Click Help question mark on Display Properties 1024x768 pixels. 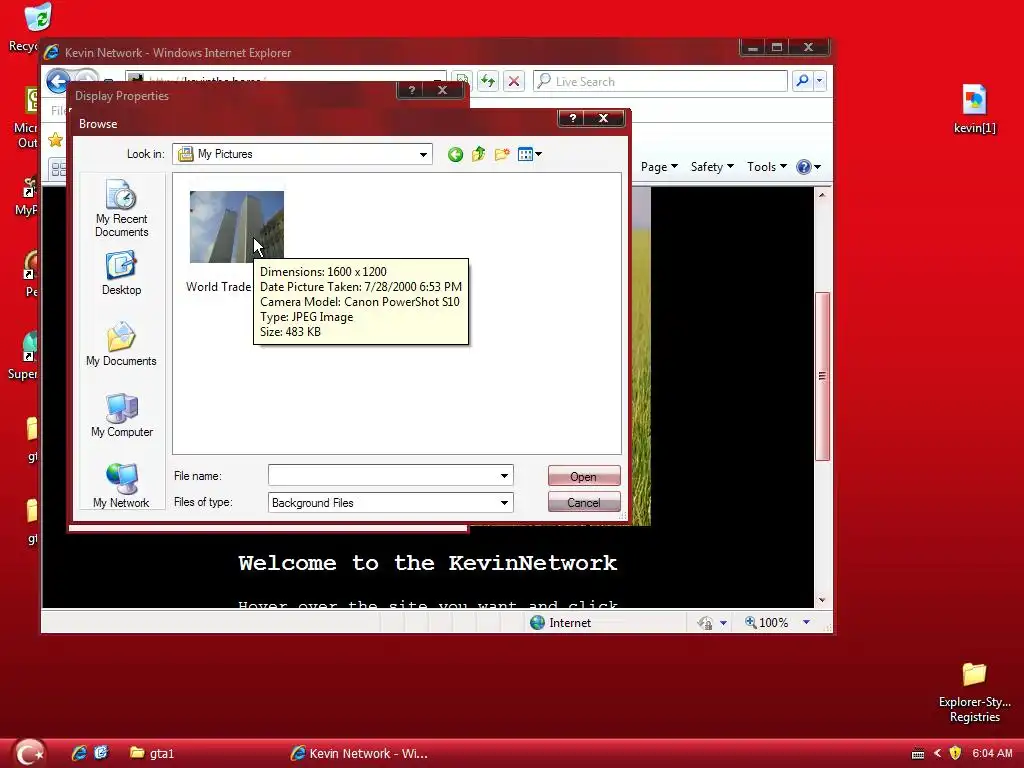tap(411, 90)
